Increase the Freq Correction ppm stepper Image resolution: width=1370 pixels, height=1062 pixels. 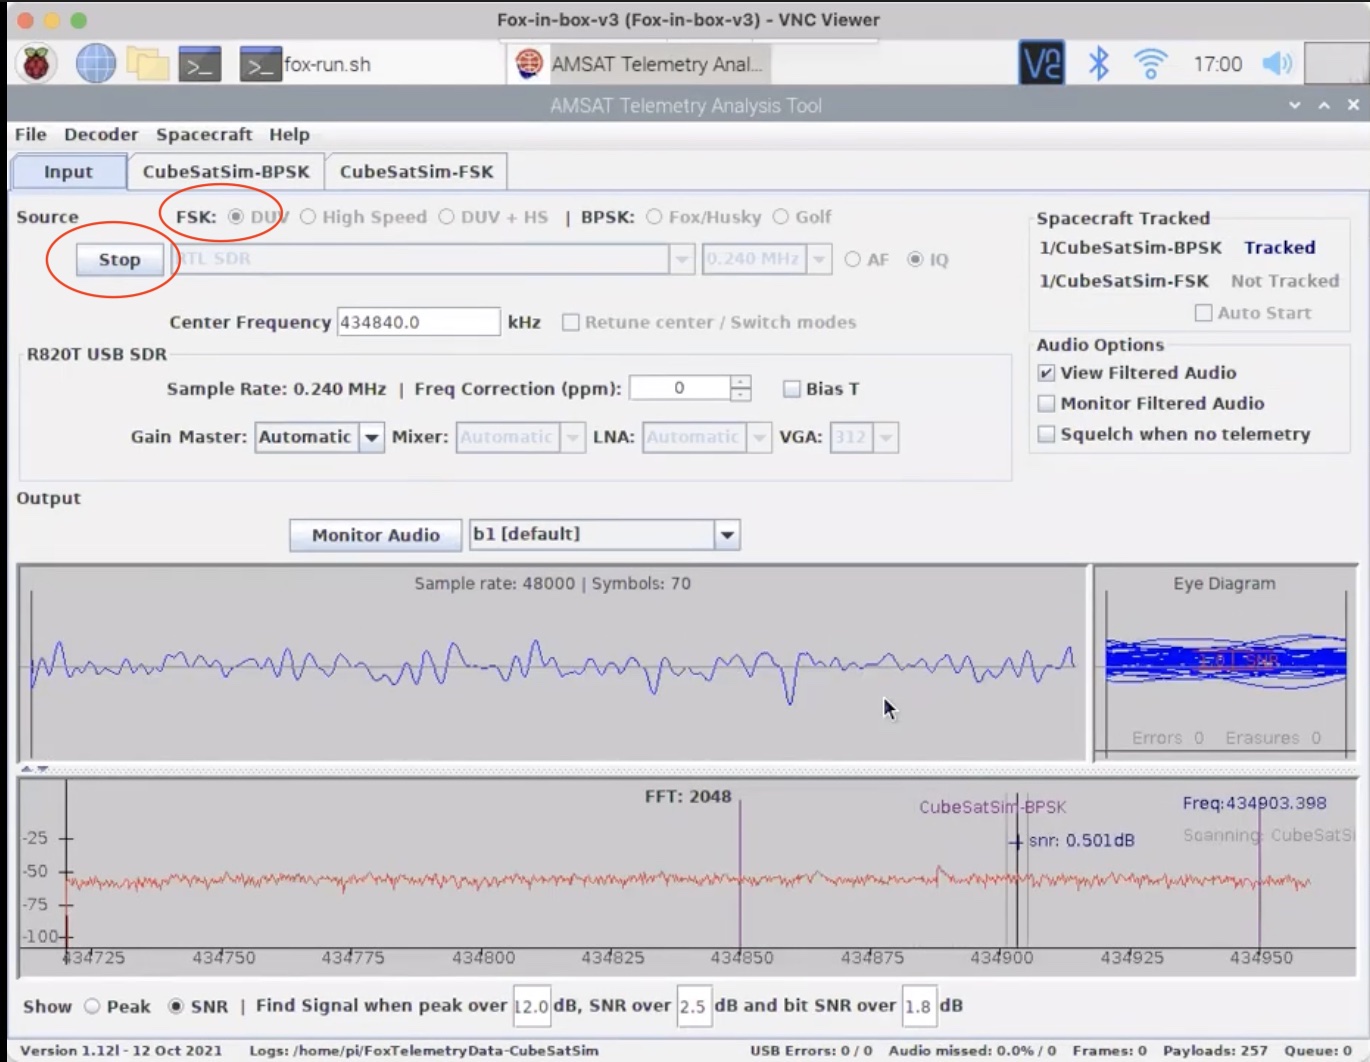pyautogui.click(x=740, y=382)
